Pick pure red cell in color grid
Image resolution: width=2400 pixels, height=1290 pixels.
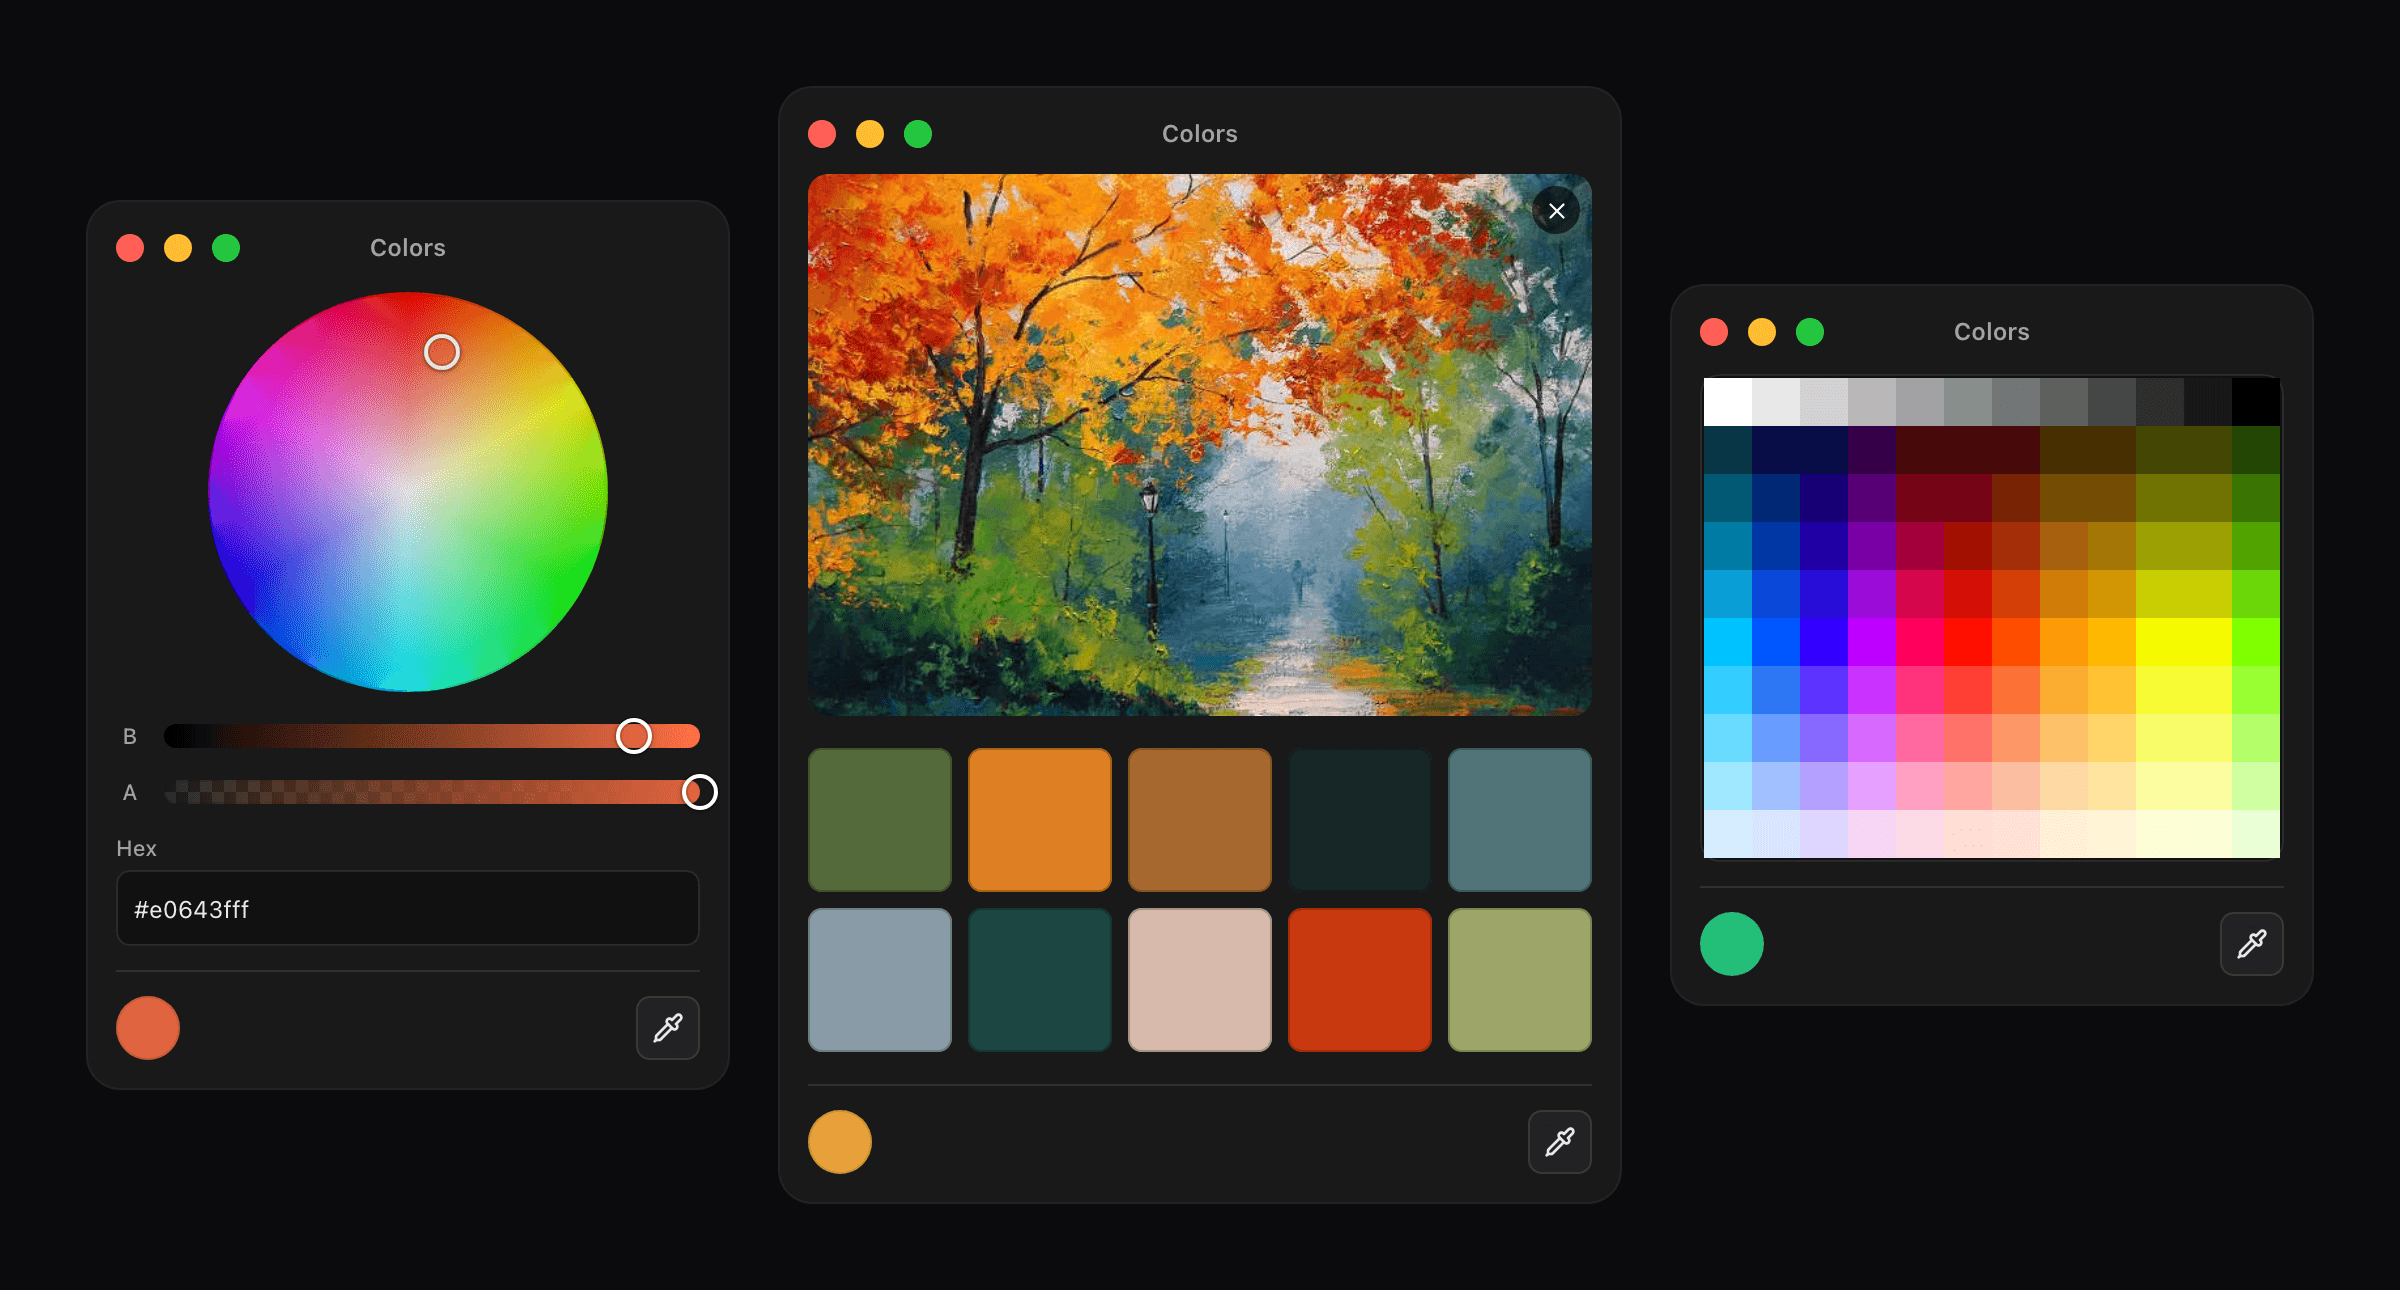point(1968,642)
